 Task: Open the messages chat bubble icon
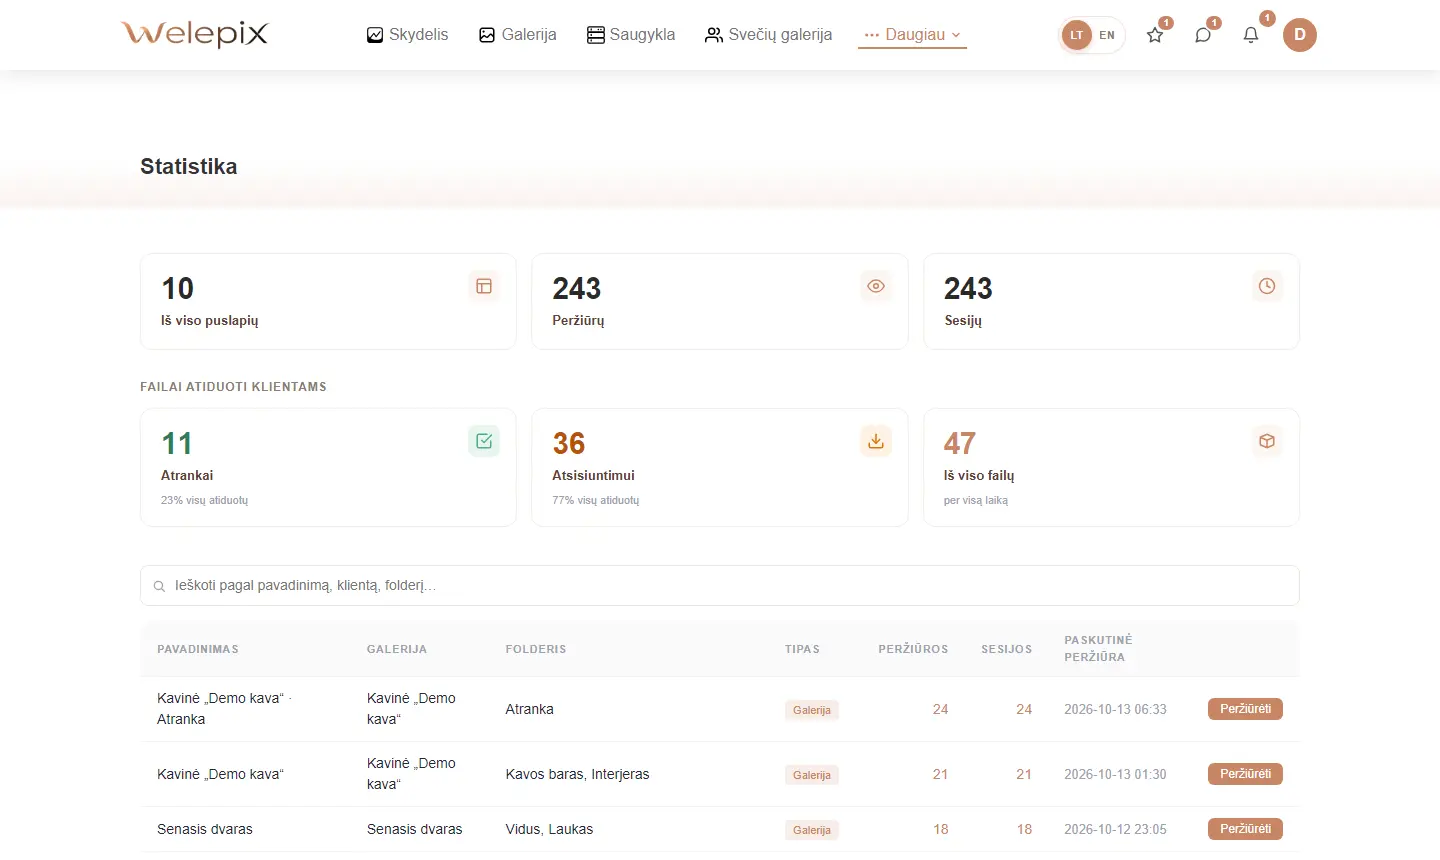click(1203, 35)
